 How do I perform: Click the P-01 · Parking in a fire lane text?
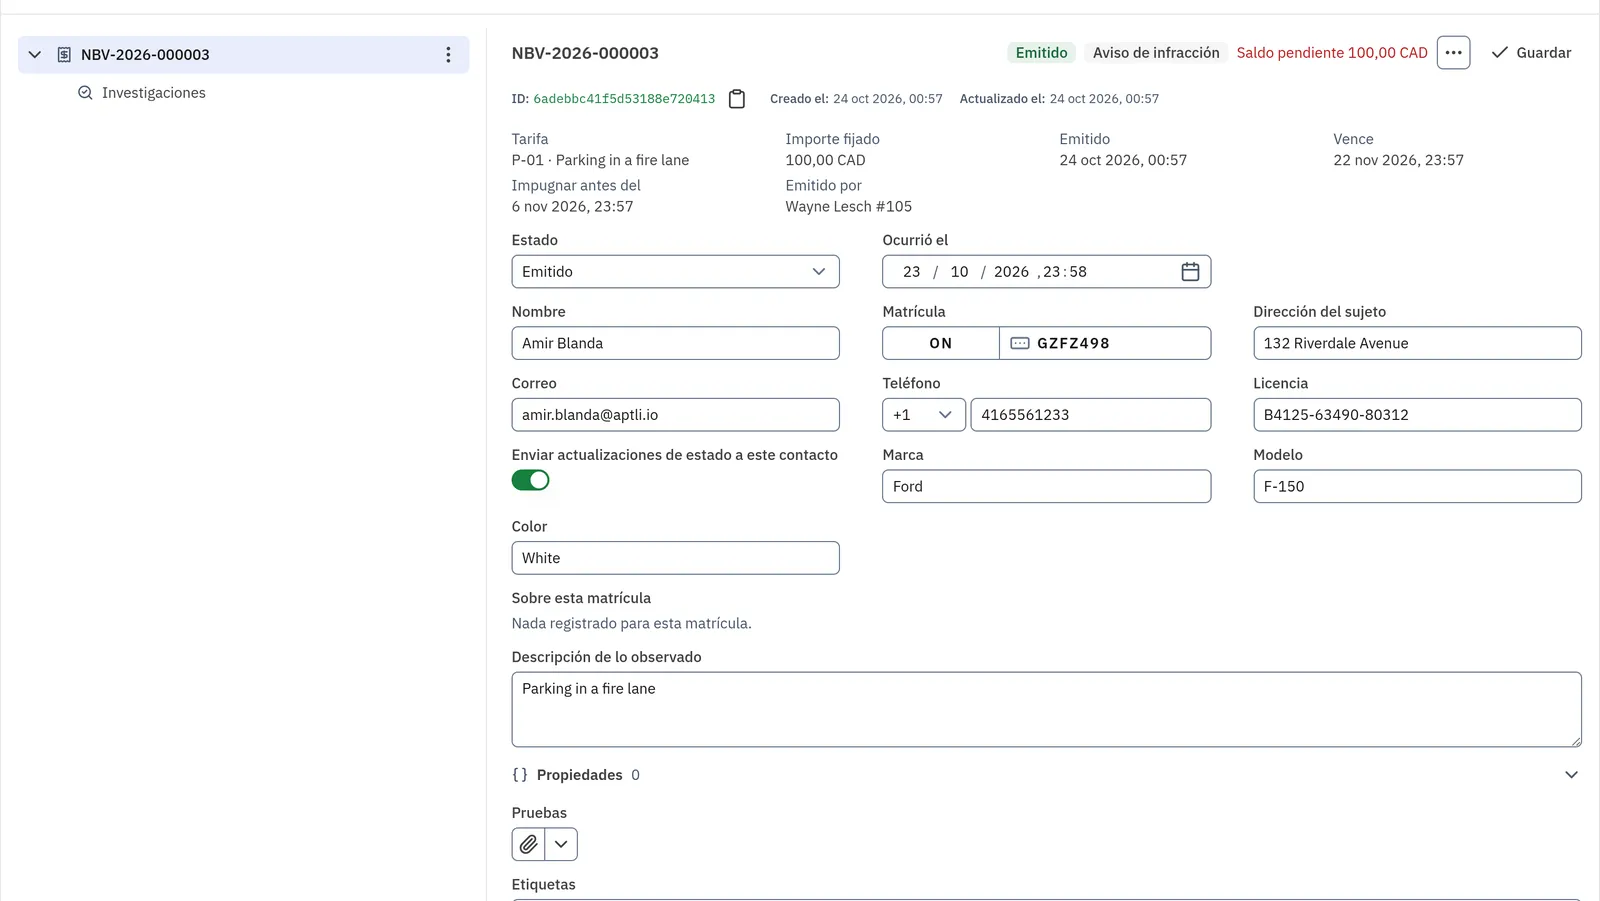tap(600, 160)
